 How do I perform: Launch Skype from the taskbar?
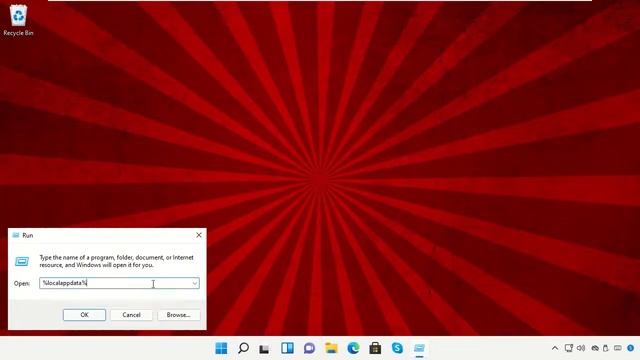(x=397, y=348)
